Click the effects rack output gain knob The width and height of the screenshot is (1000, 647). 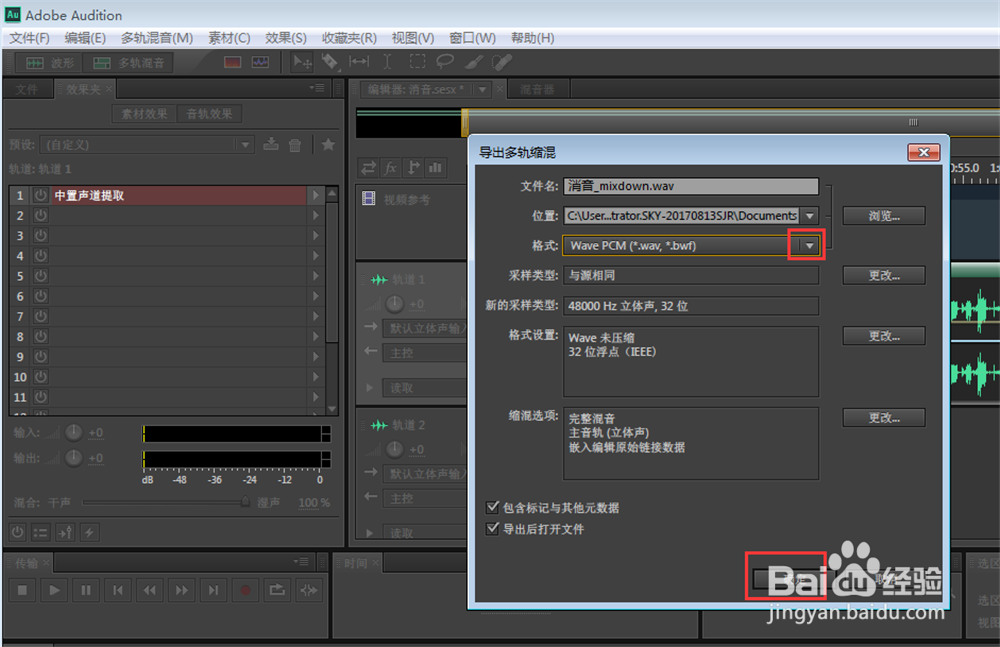click(x=74, y=457)
